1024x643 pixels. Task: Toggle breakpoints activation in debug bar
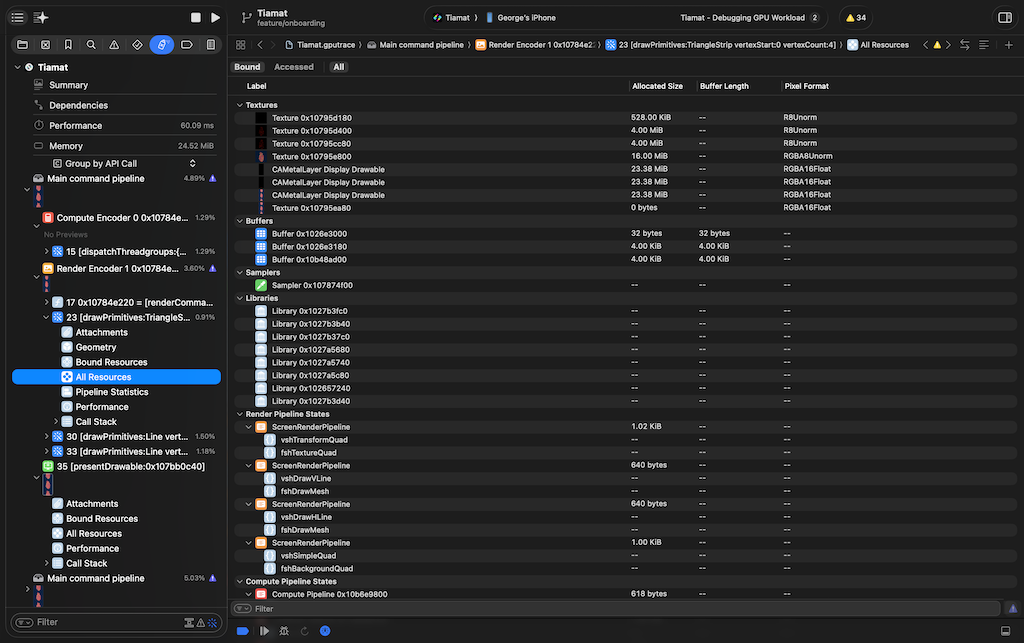pos(243,631)
